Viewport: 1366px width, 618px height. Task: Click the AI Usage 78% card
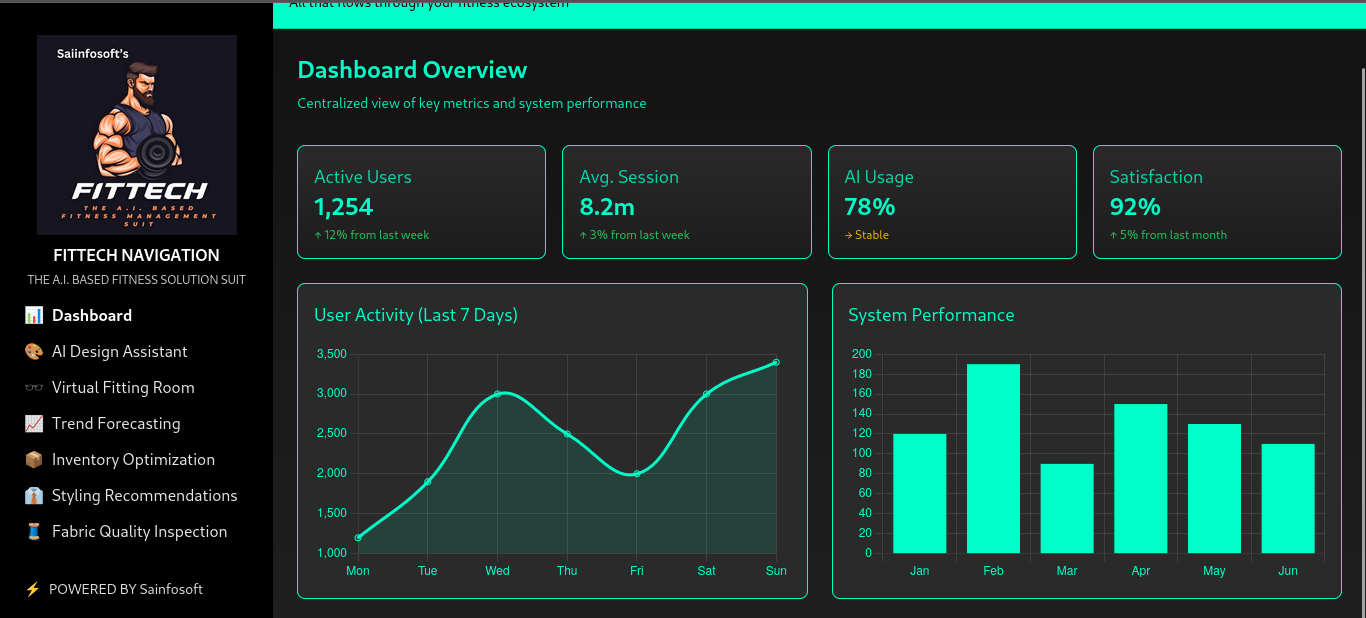tap(951, 202)
